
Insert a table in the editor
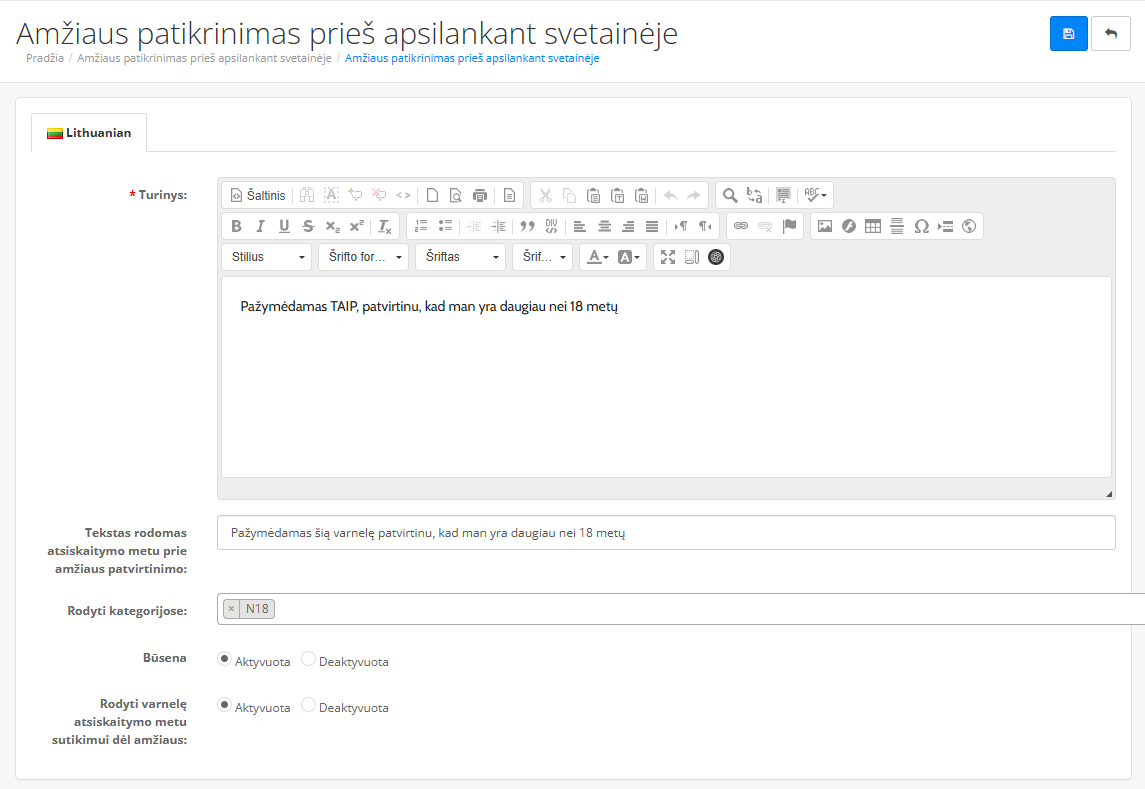coord(873,226)
